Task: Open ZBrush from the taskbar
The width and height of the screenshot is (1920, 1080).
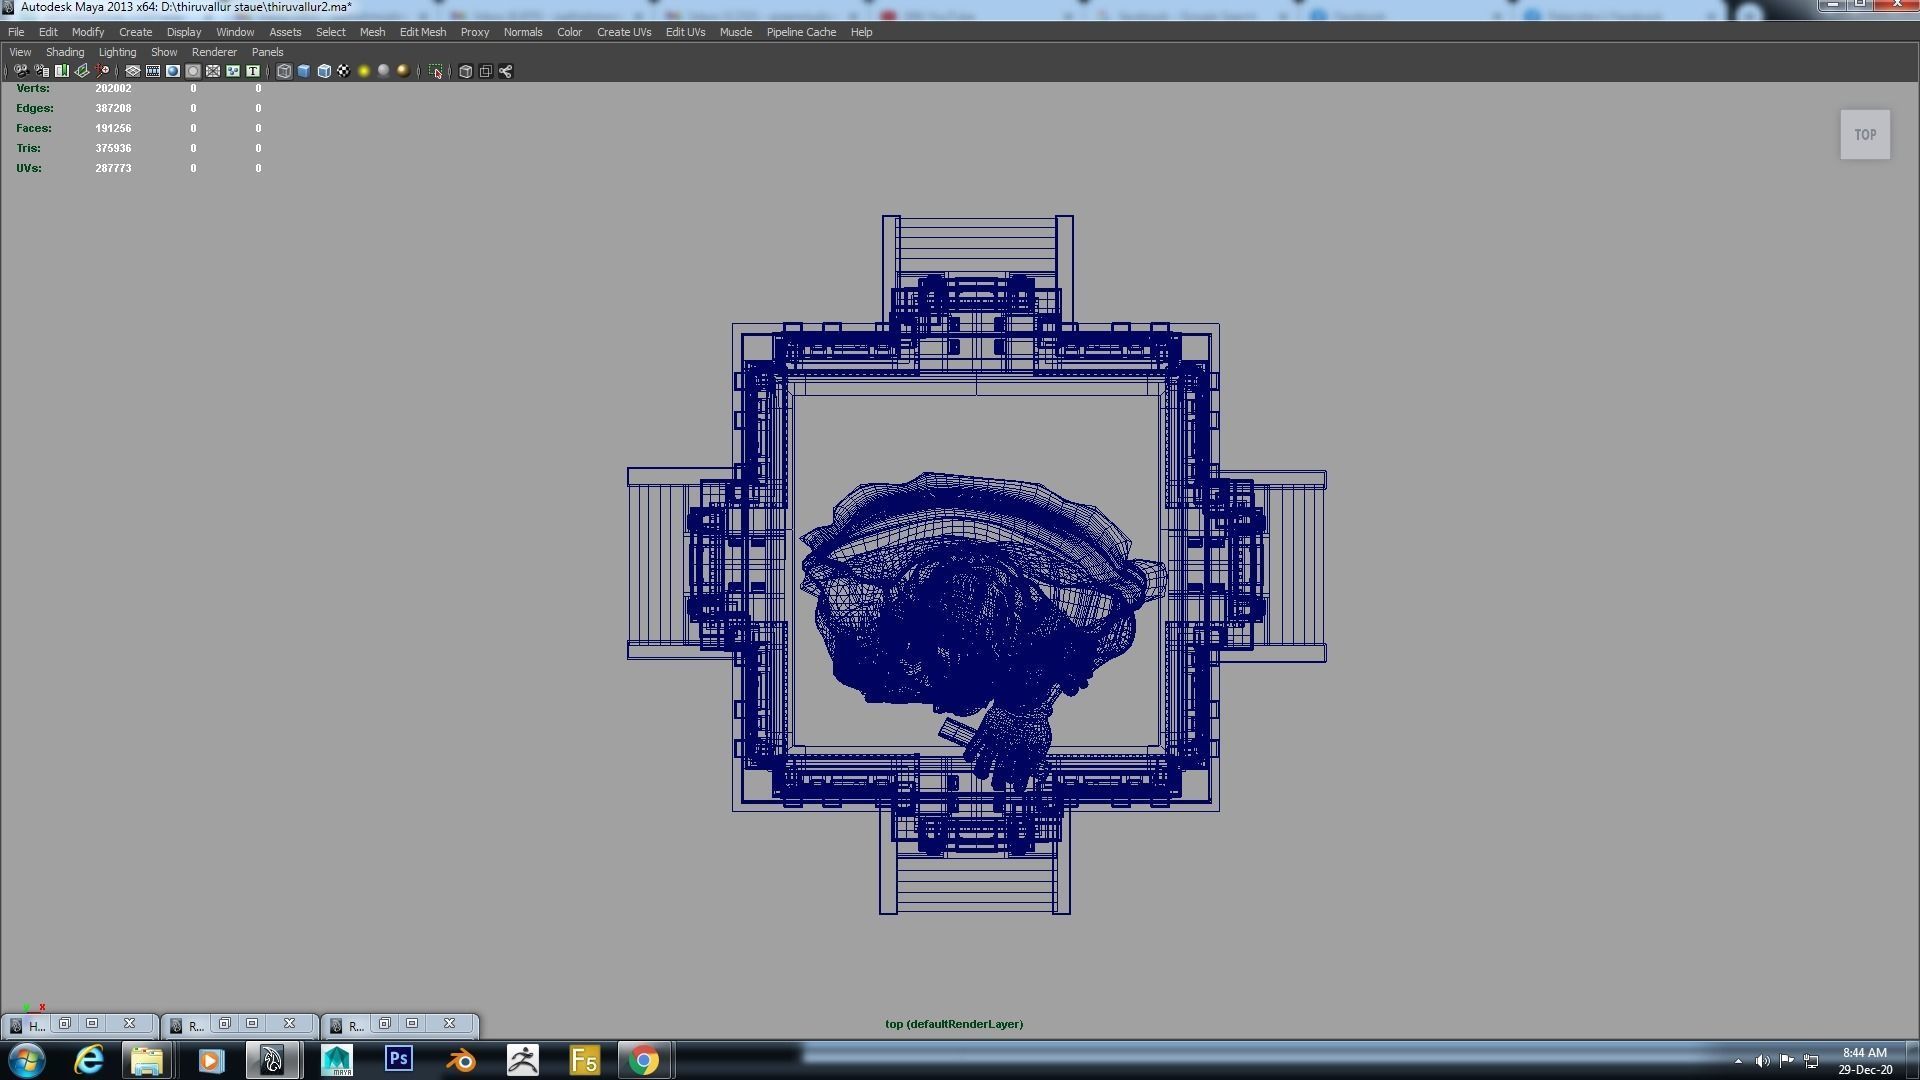Action: tap(522, 1060)
